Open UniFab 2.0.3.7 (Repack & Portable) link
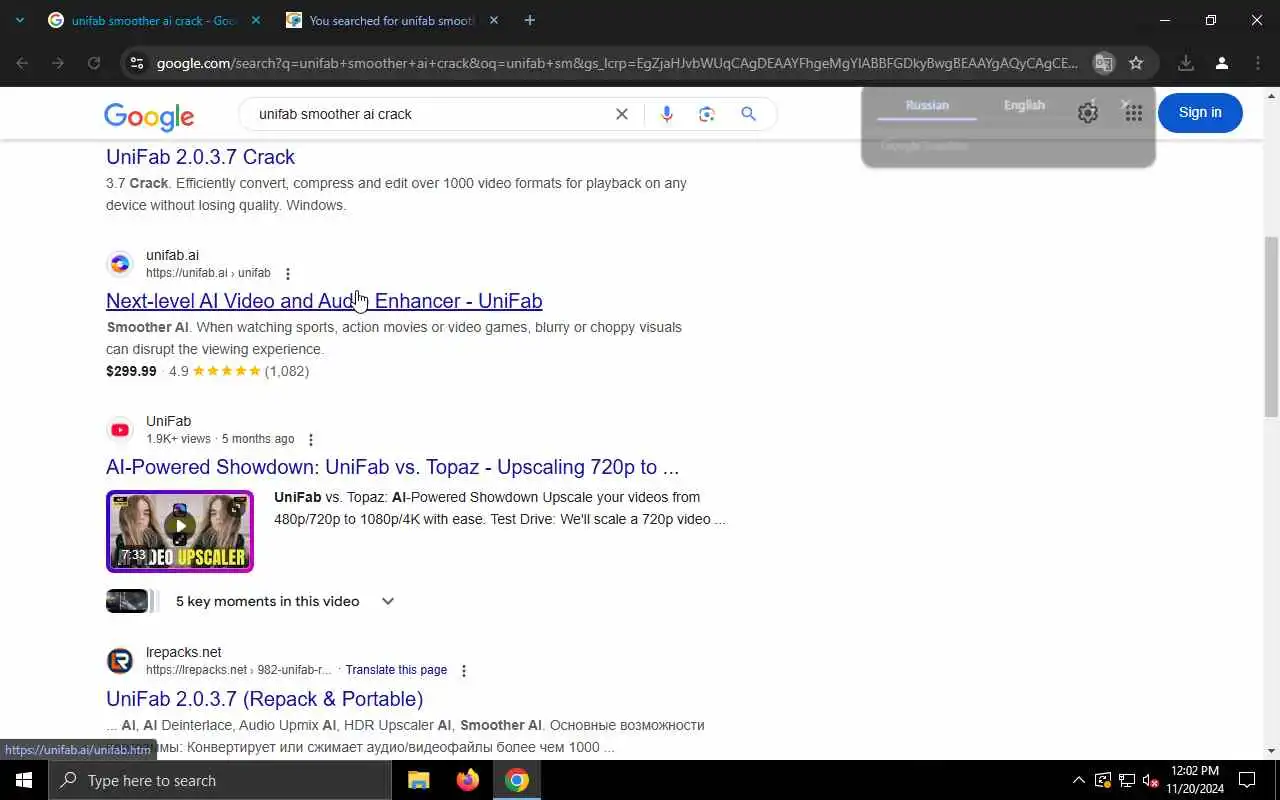Viewport: 1280px width, 800px height. click(x=264, y=699)
